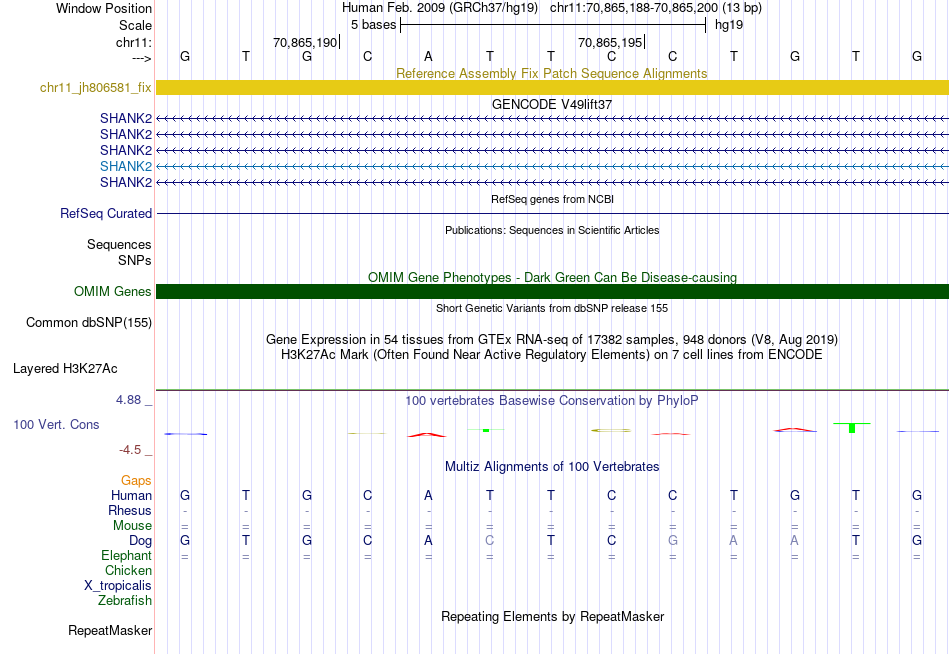Open OMIM Gene Phenotypes track title
This screenshot has height=654, width=950.
[552, 278]
